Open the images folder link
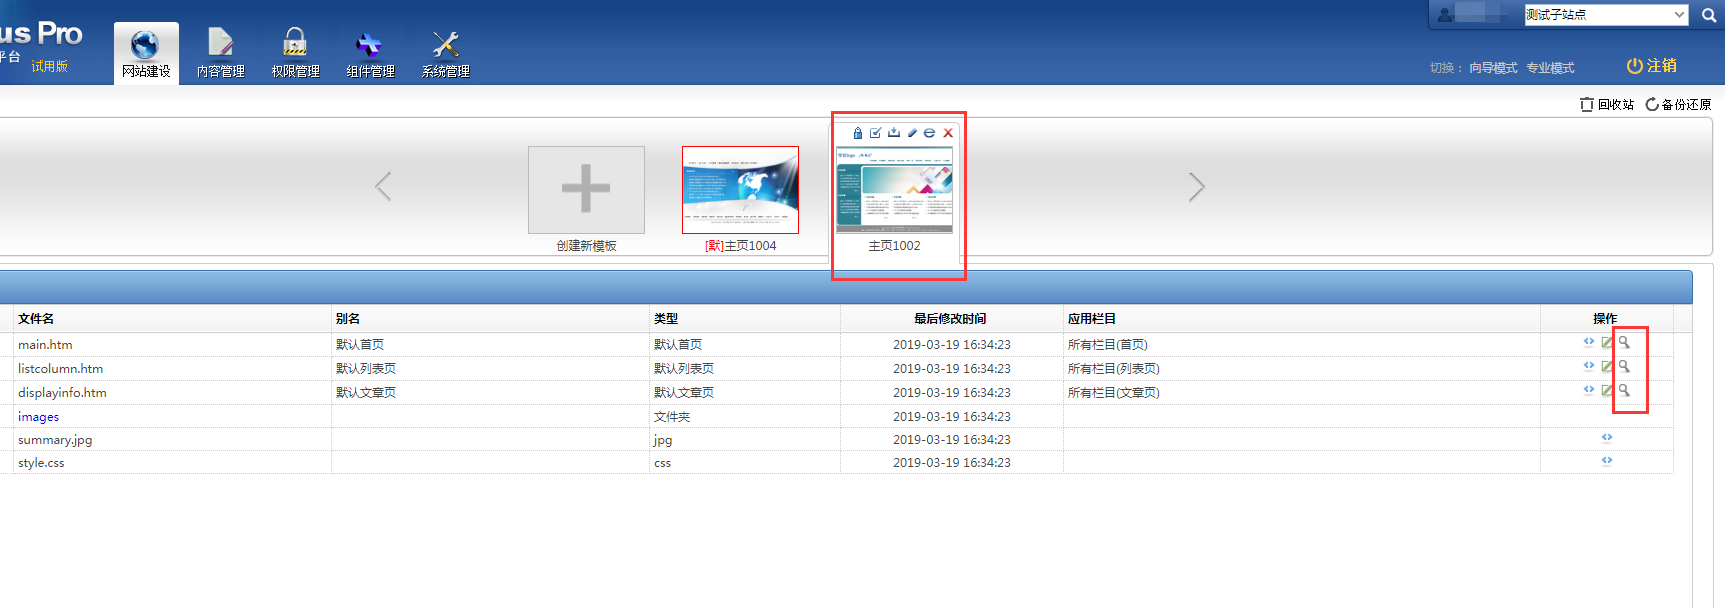Image resolution: width=1725 pixels, height=608 pixels. pyautogui.click(x=38, y=417)
